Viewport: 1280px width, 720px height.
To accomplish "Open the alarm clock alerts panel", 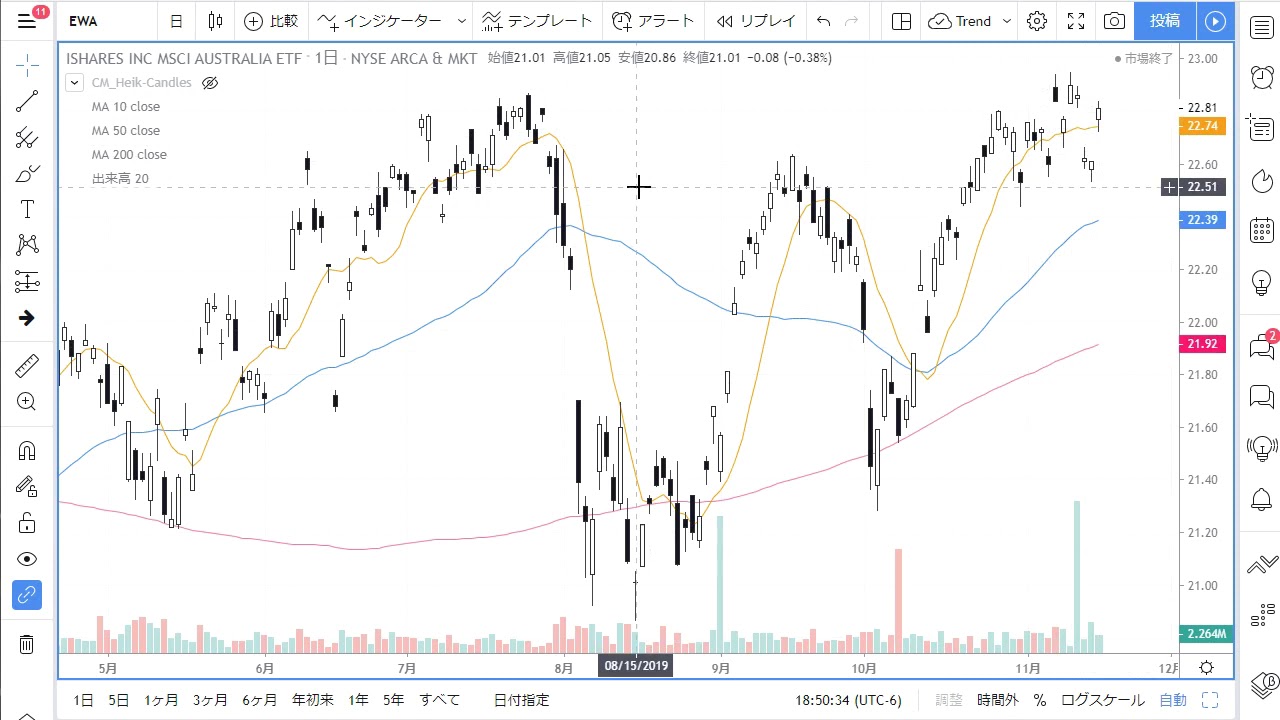I will (x=1262, y=77).
